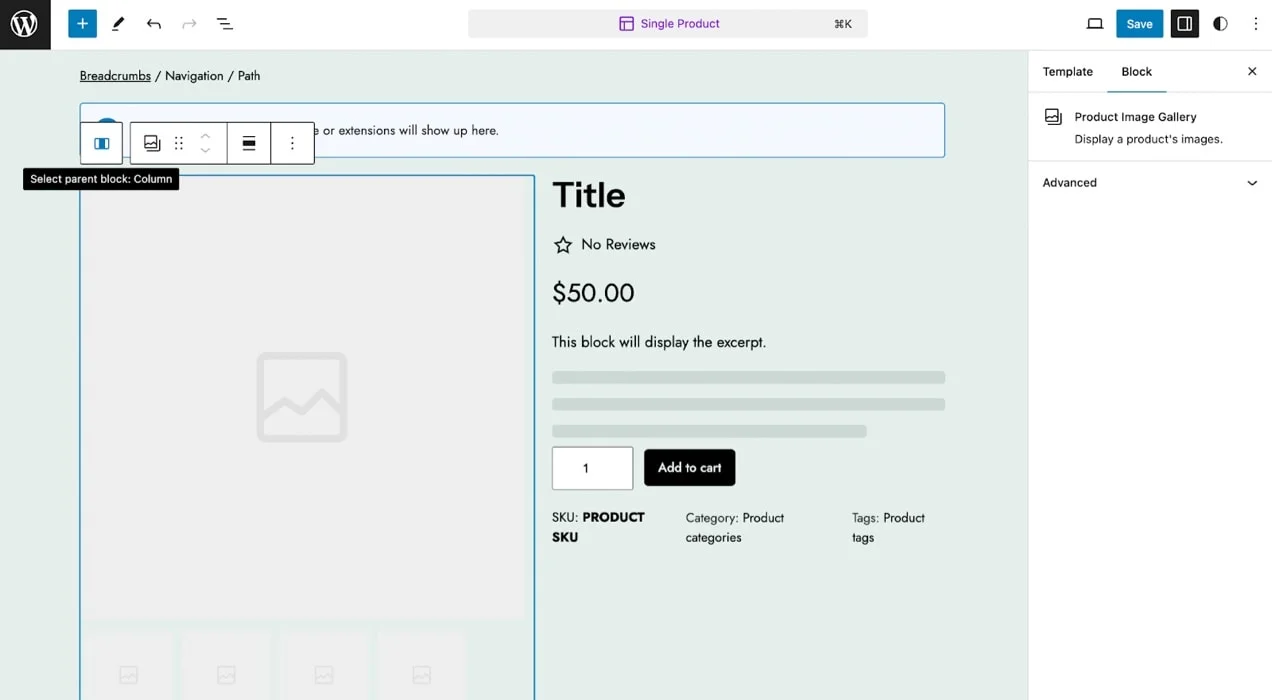Screen dimensions: 1272x700
Task: Open the Single Product command dropdown
Action: (x=668, y=23)
